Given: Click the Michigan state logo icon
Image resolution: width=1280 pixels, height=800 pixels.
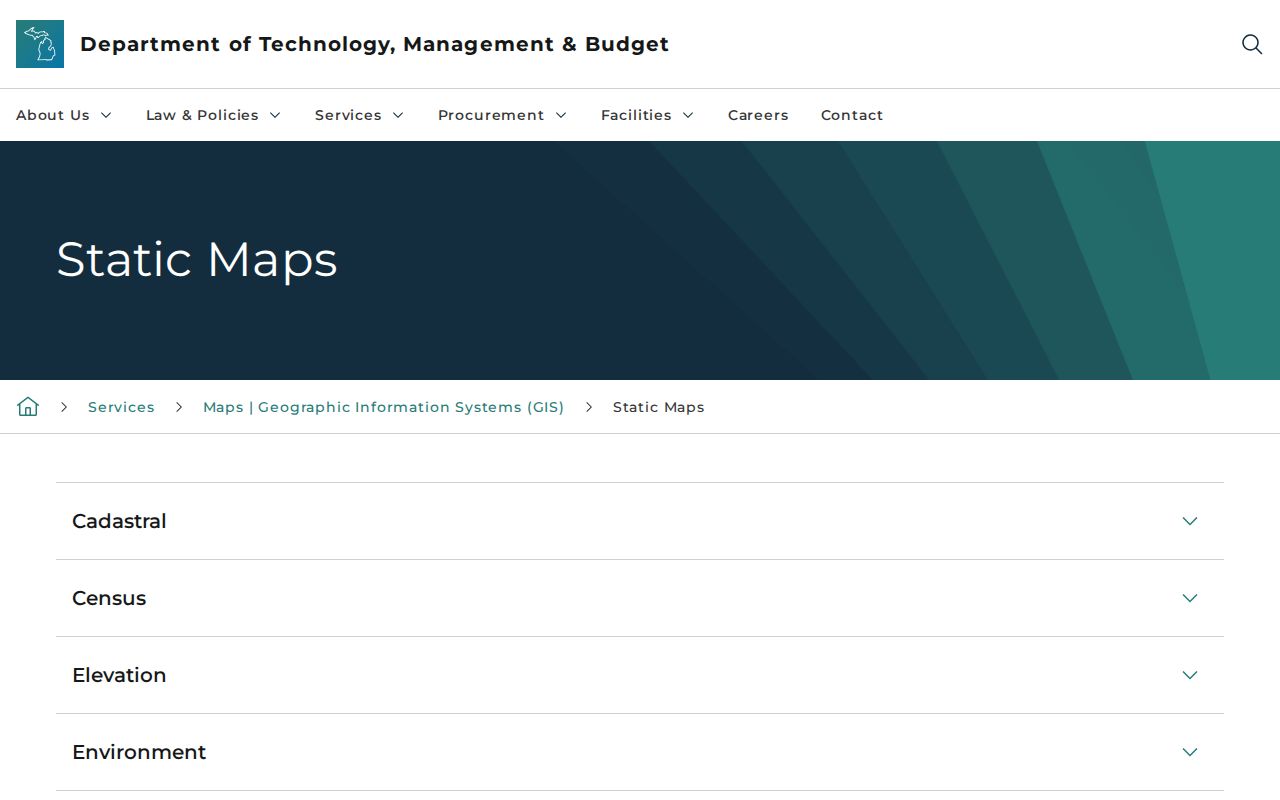Looking at the screenshot, I should pos(40,44).
